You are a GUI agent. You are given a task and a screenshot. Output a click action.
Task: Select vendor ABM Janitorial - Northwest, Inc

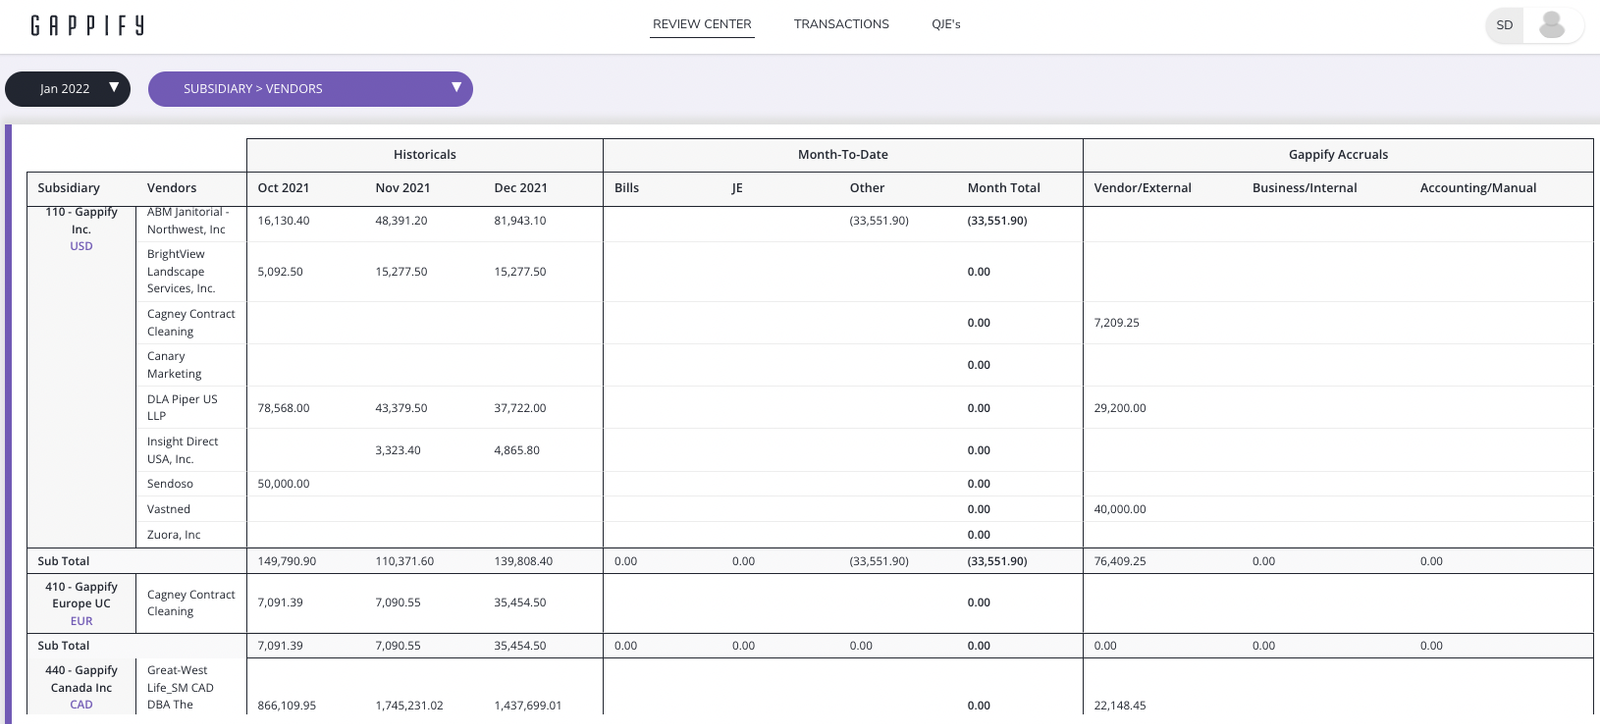(188, 220)
